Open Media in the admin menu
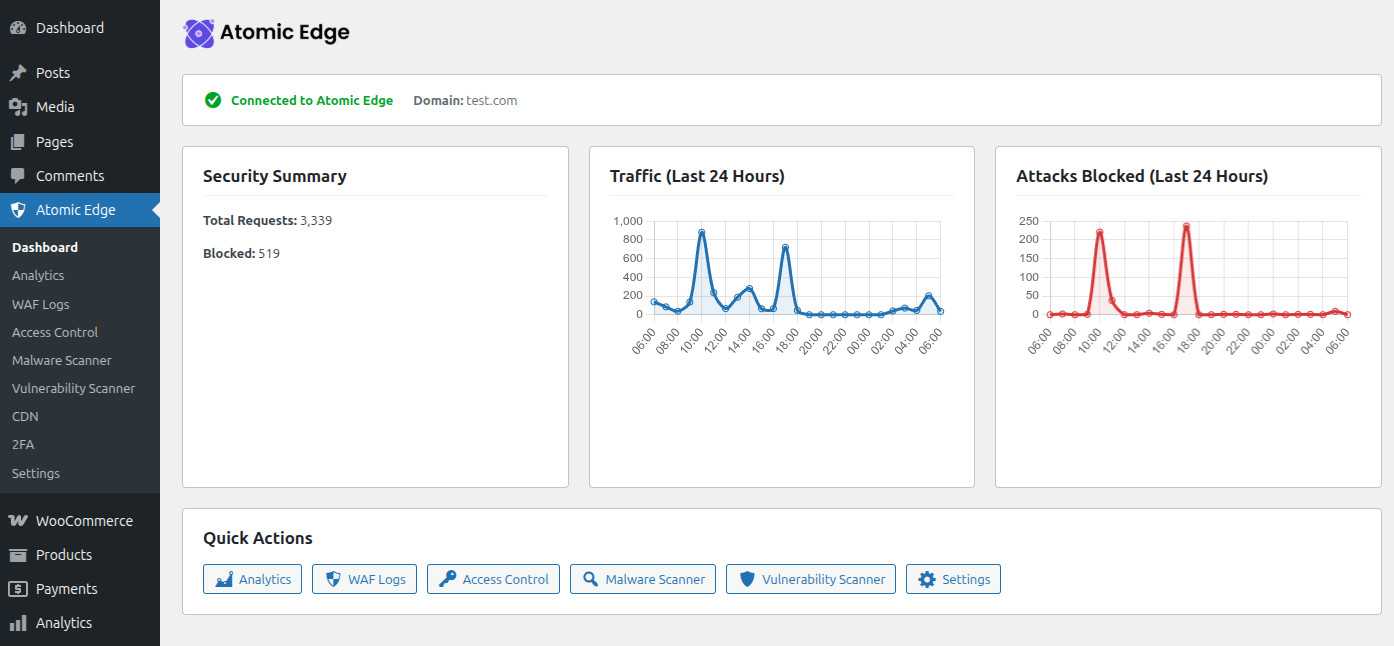1394x646 pixels. click(80, 107)
